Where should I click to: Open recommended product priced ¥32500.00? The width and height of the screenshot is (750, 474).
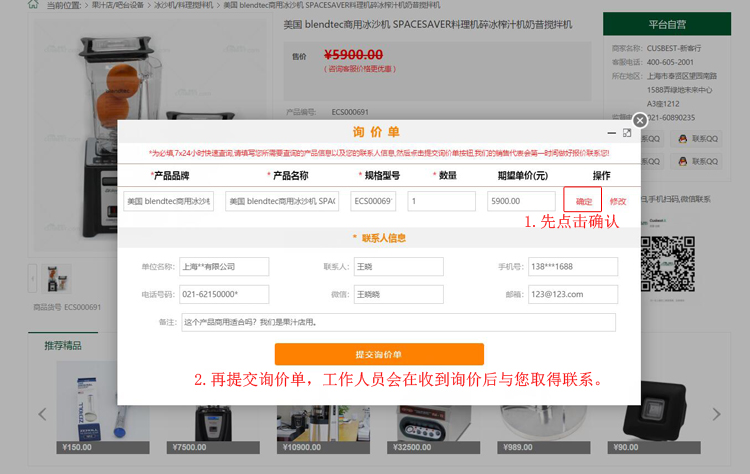(x=433, y=429)
